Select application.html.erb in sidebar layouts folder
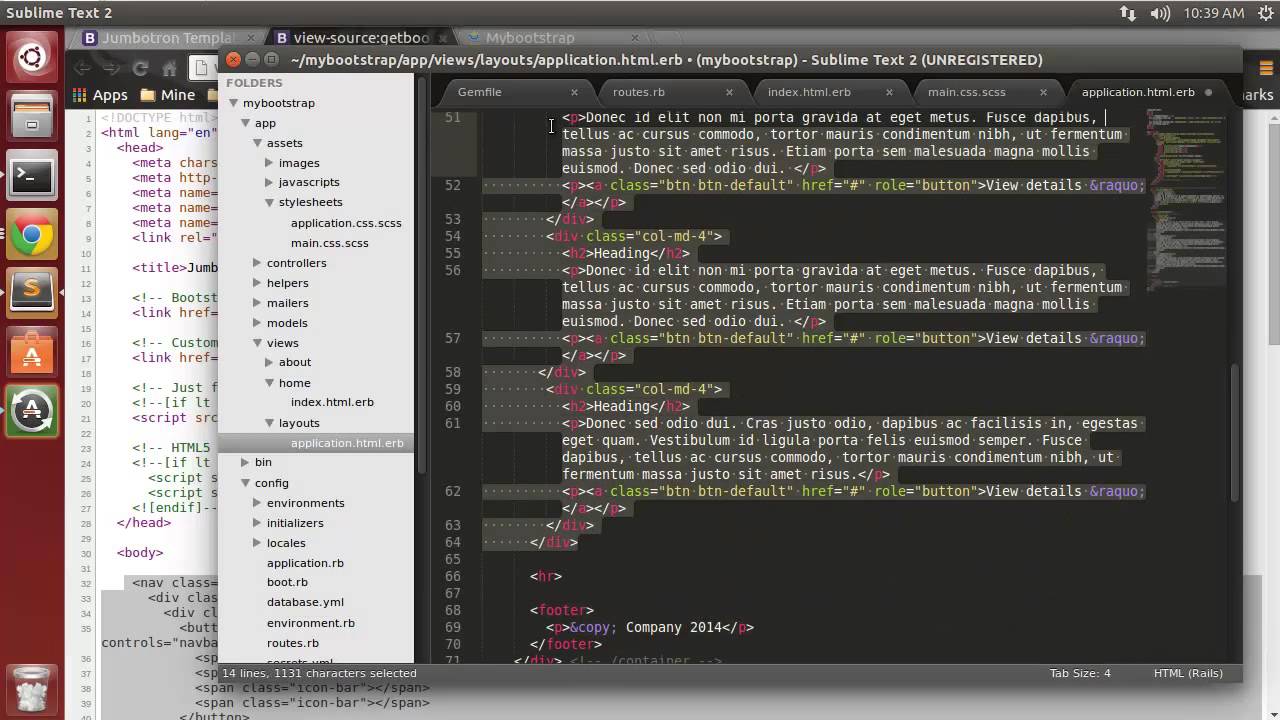Image resolution: width=1280 pixels, height=720 pixels. click(x=347, y=443)
